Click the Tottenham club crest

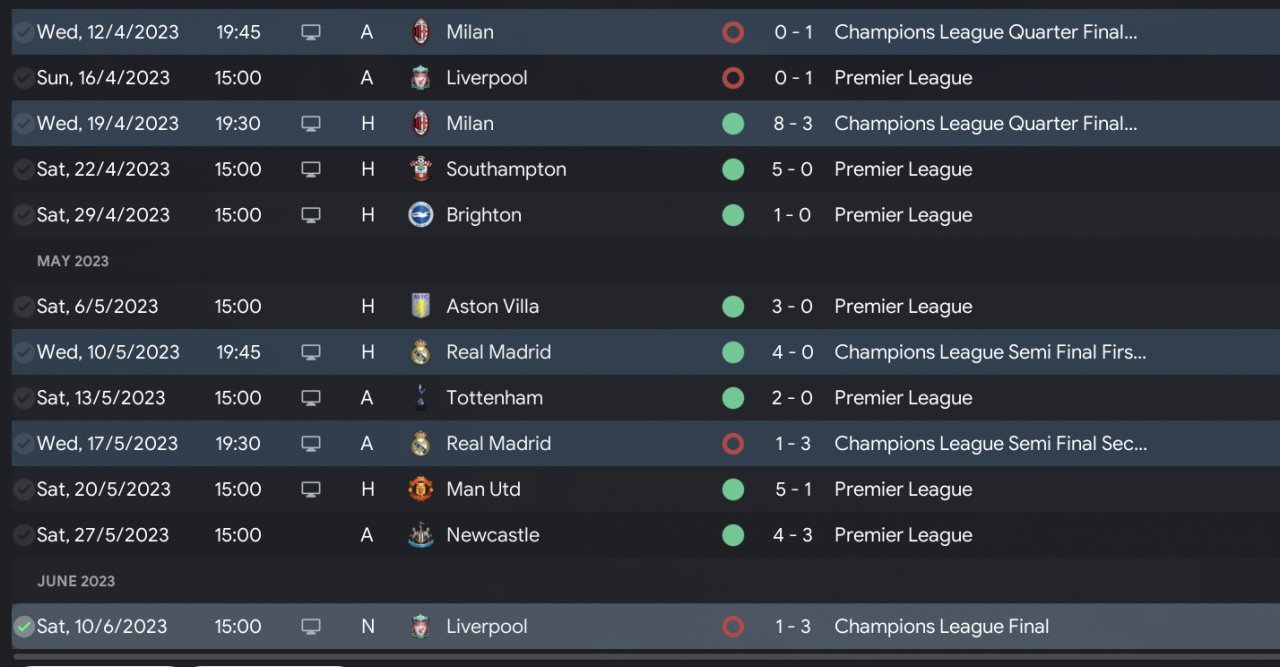pyautogui.click(x=421, y=398)
